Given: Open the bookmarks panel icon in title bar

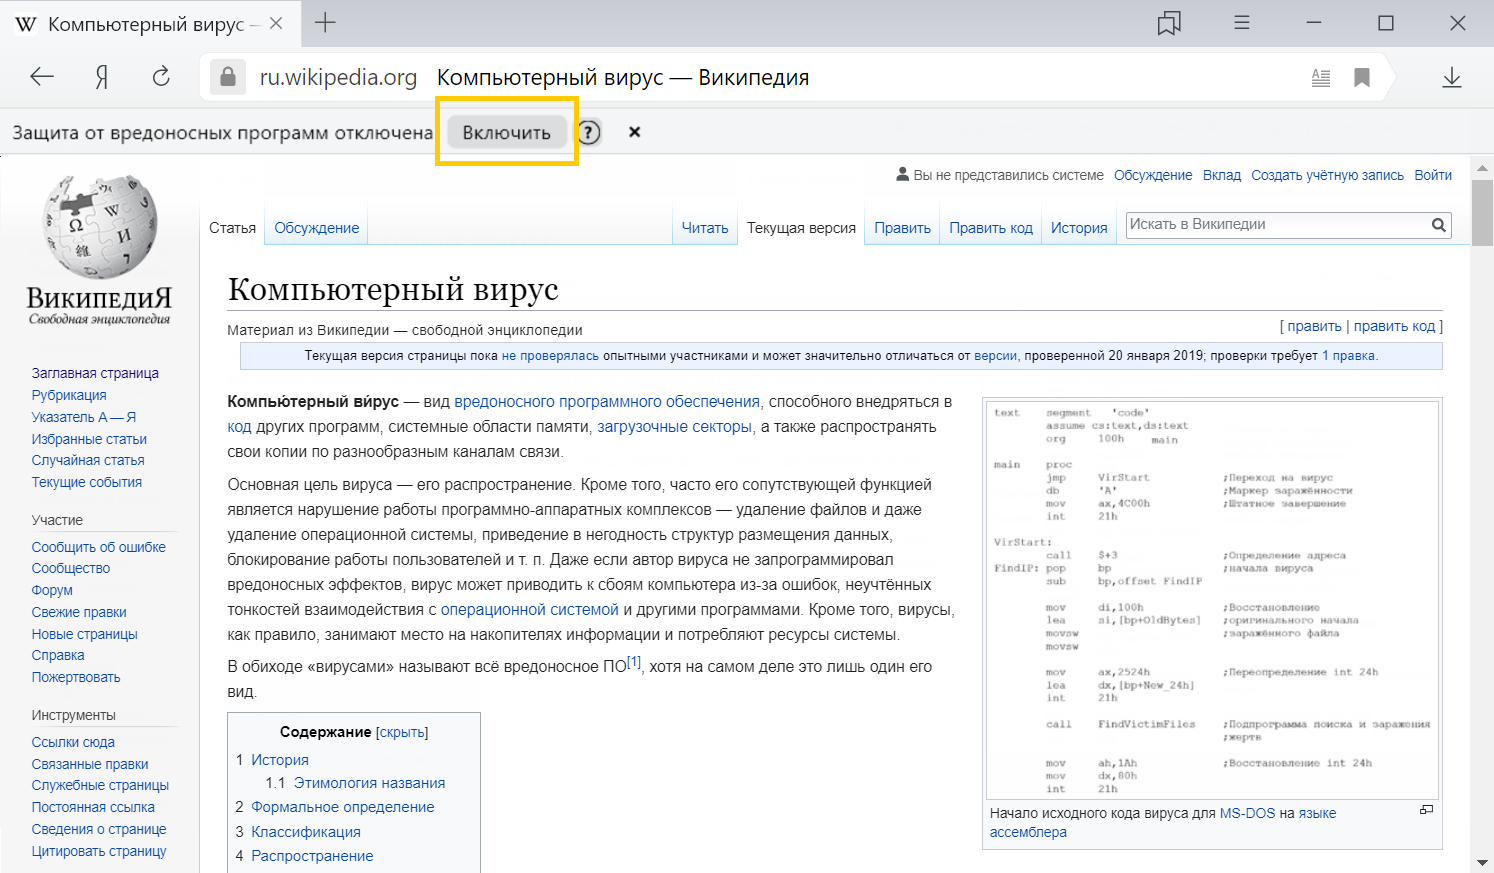Looking at the screenshot, I should tap(1169, 23).
